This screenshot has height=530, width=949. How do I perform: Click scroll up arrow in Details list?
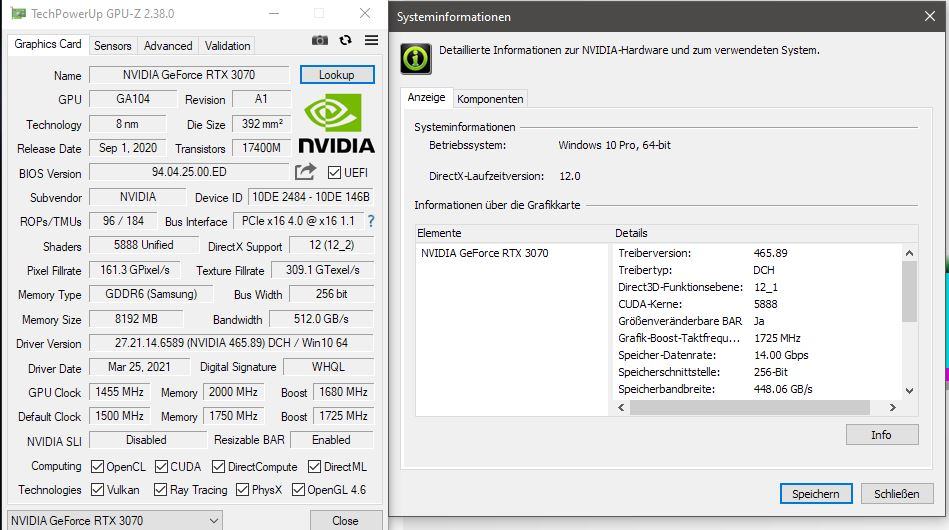pos(909,253)
